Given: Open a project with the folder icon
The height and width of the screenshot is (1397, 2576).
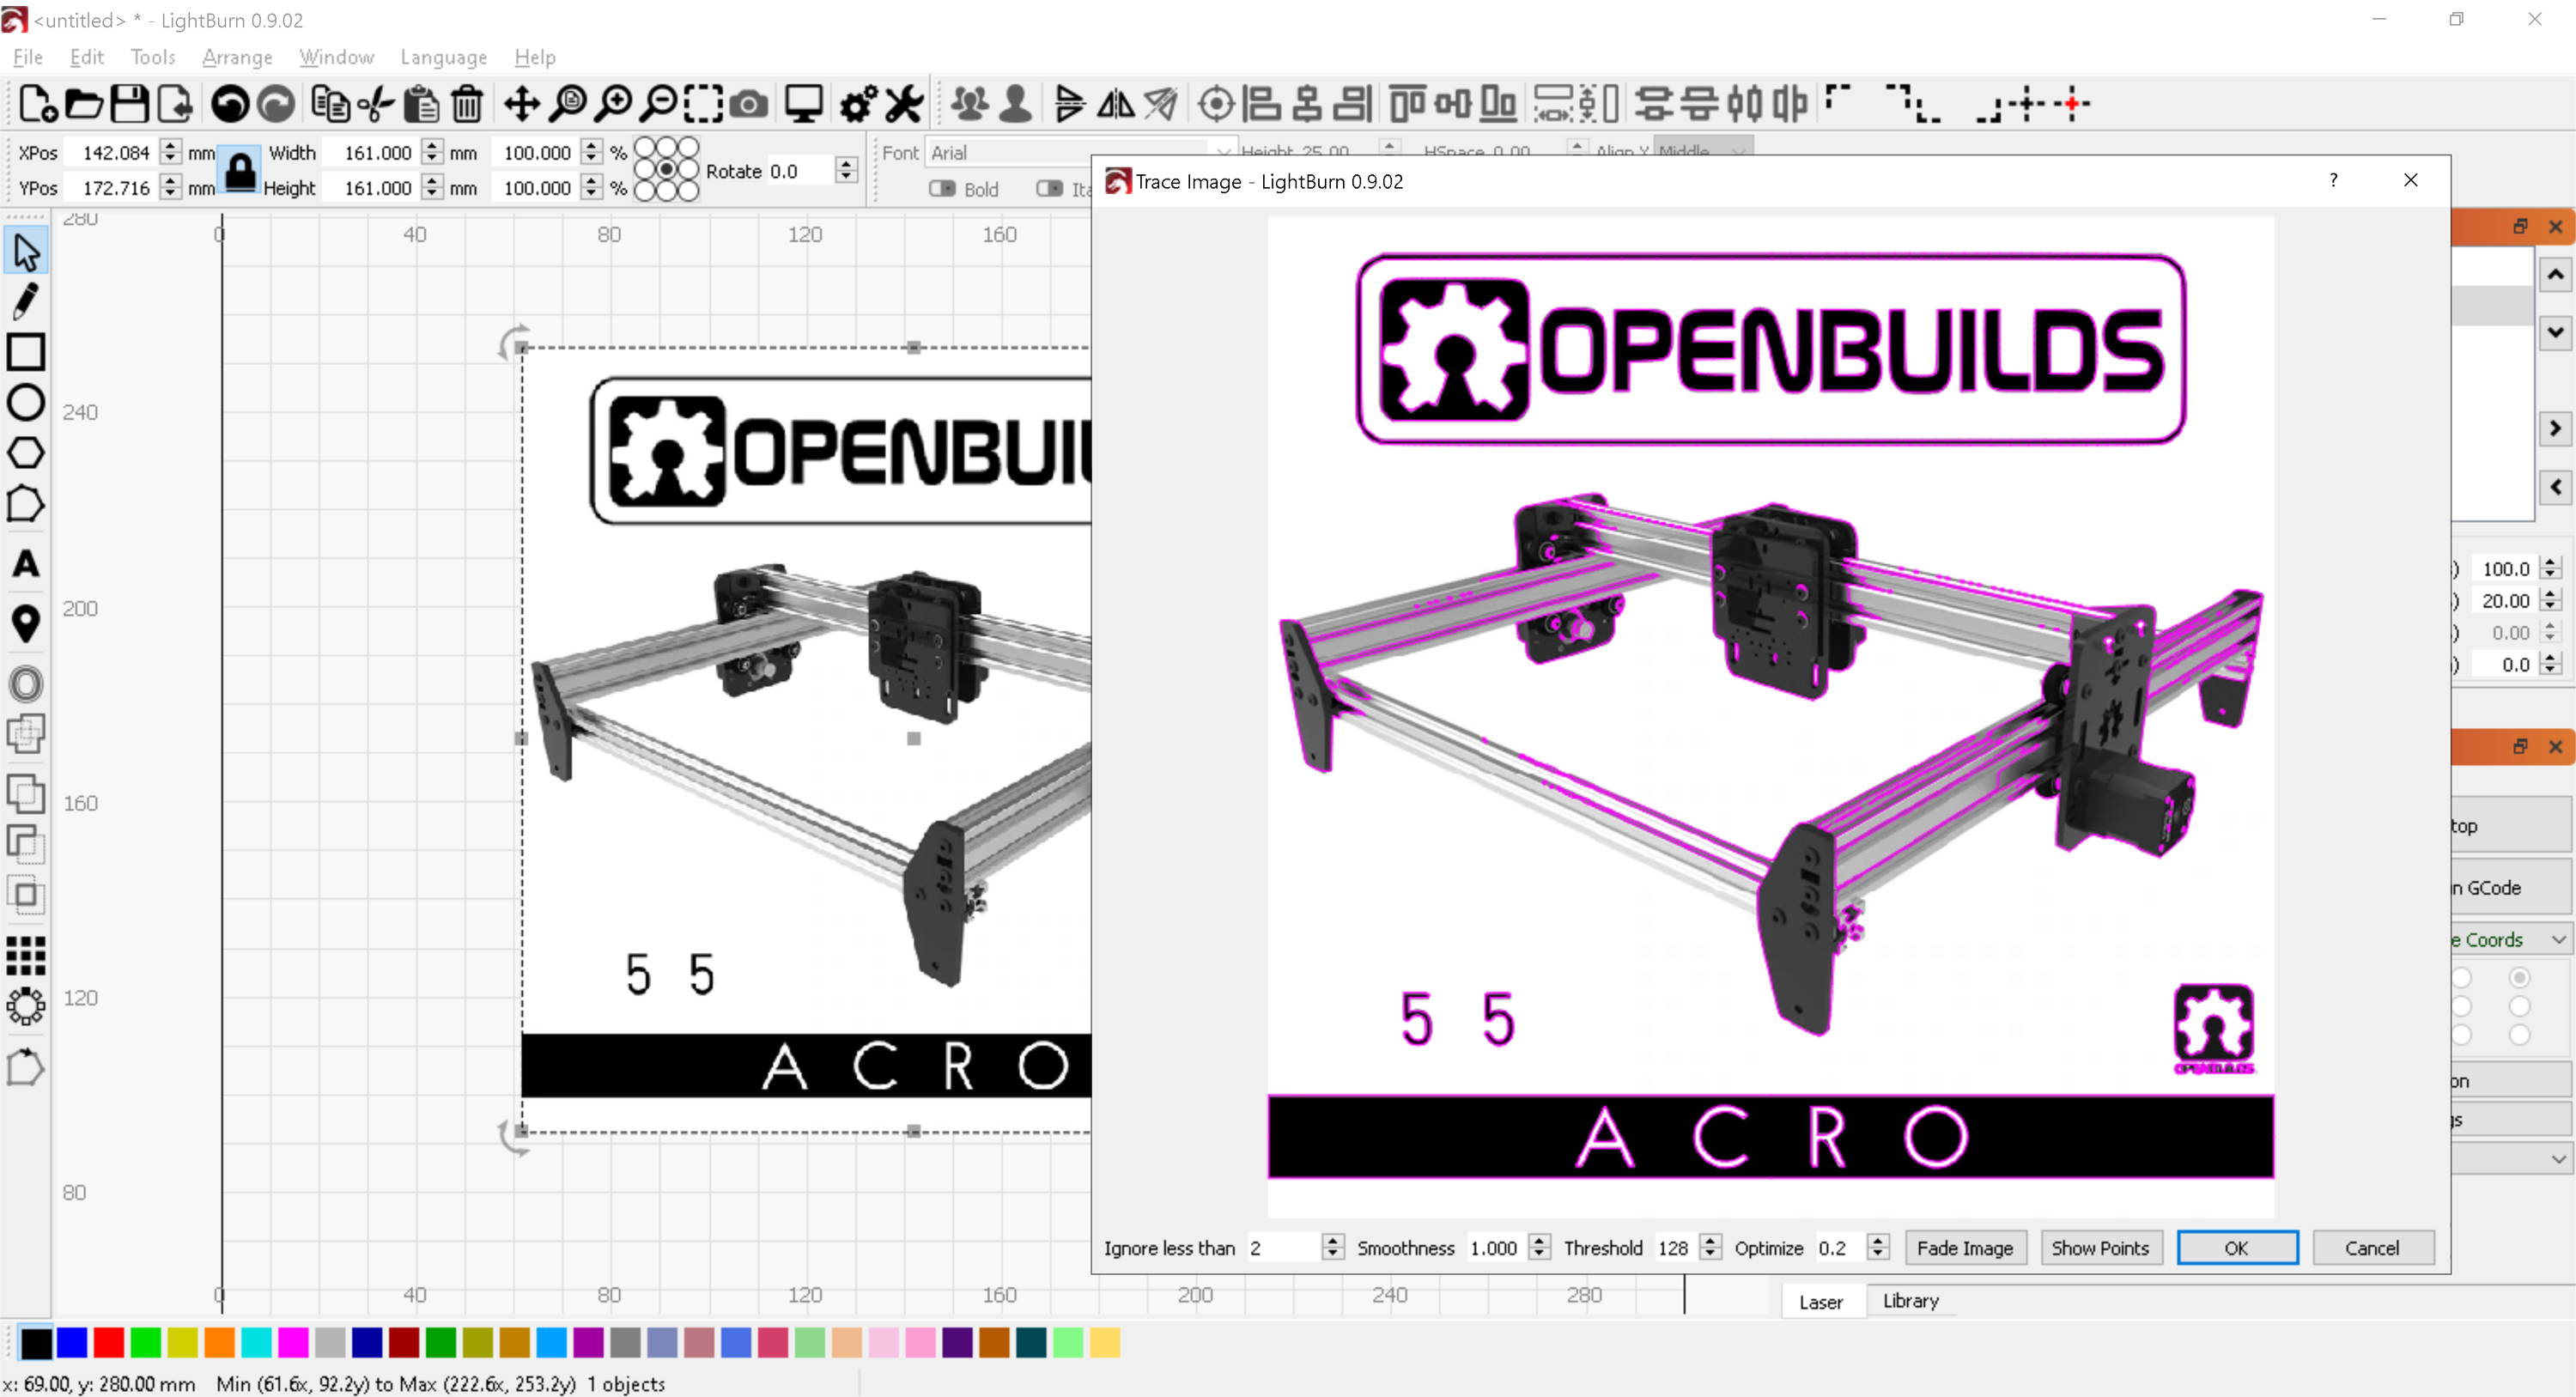Looking at the screenshot, I should [84, 103].
